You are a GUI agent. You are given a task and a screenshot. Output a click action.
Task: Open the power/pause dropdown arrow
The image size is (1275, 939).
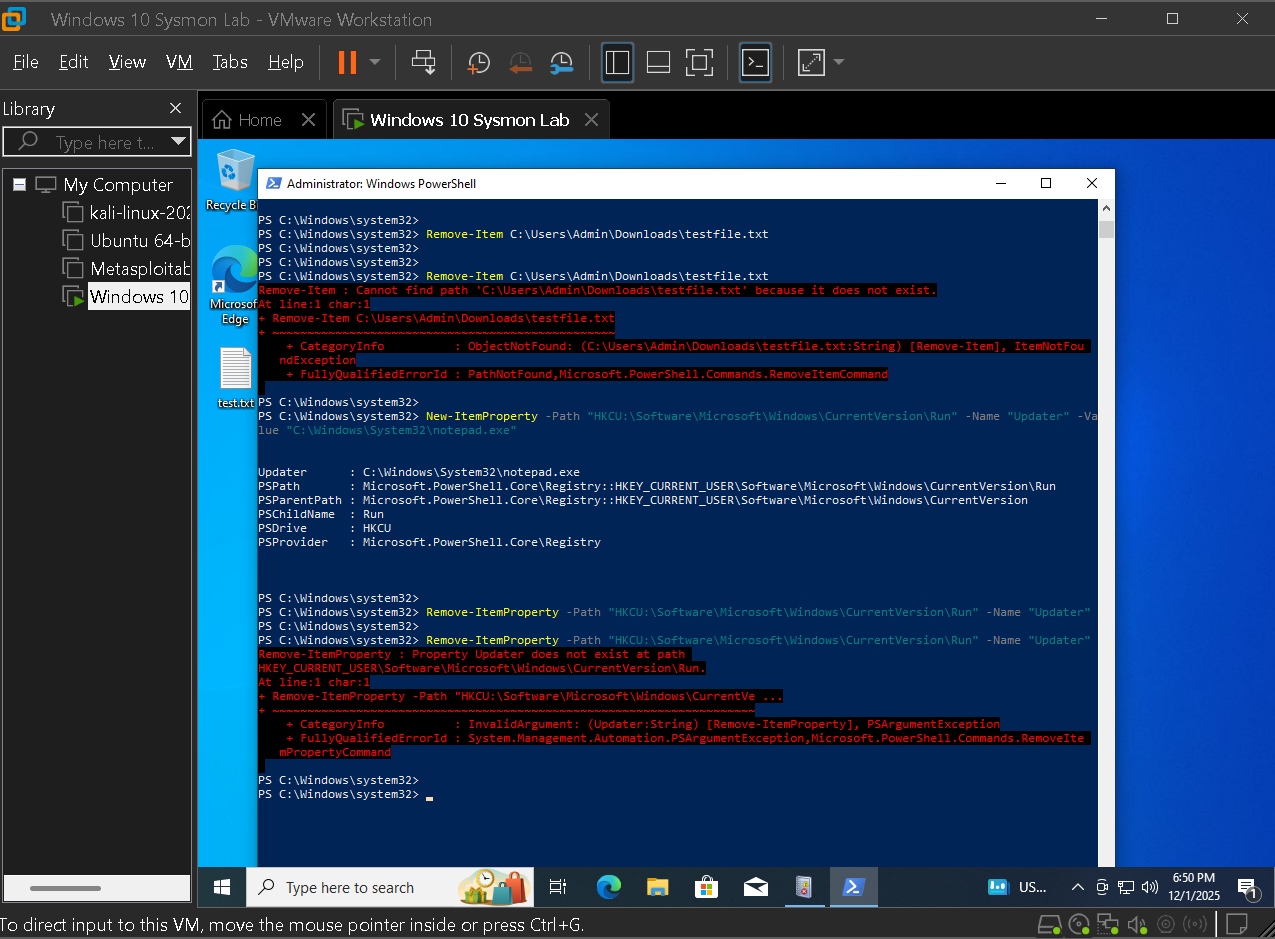(375, 62)
